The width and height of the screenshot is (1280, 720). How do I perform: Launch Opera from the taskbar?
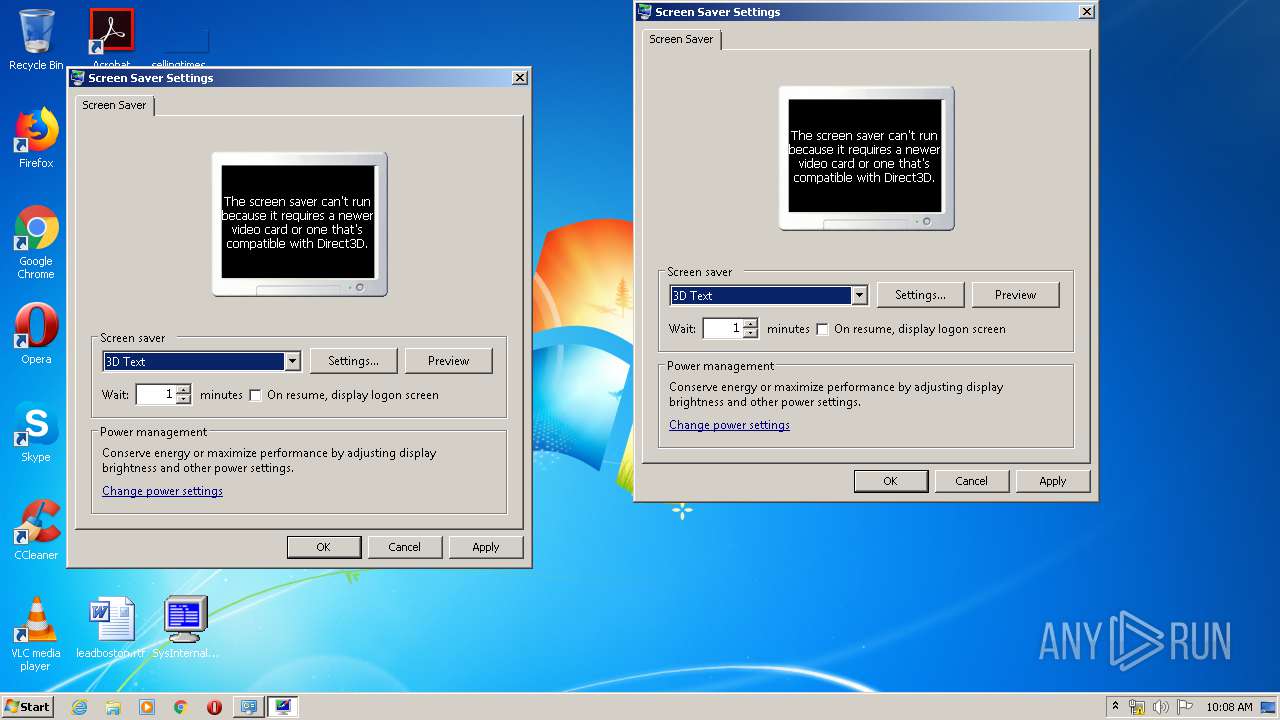214,707
